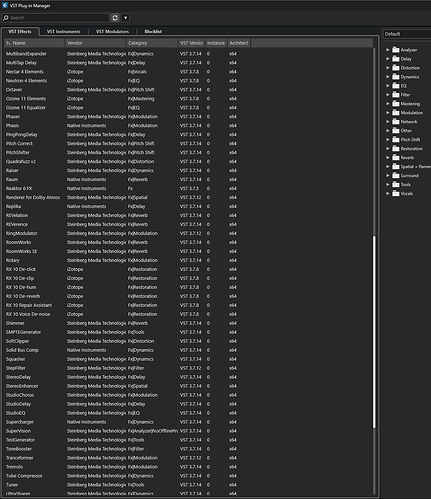The width and height of the screenshot is (431, 499).
Task: Expand the Dynamics folder
Action: [388, 77]
